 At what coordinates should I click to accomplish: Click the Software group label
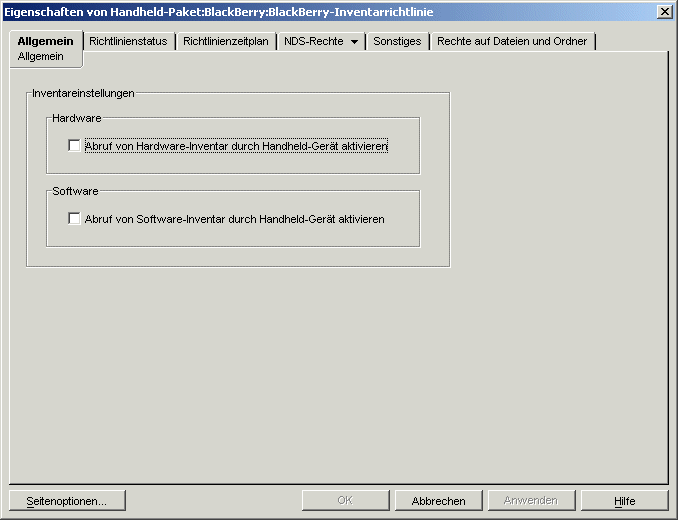pyautogui.click(x=75, y=191)
